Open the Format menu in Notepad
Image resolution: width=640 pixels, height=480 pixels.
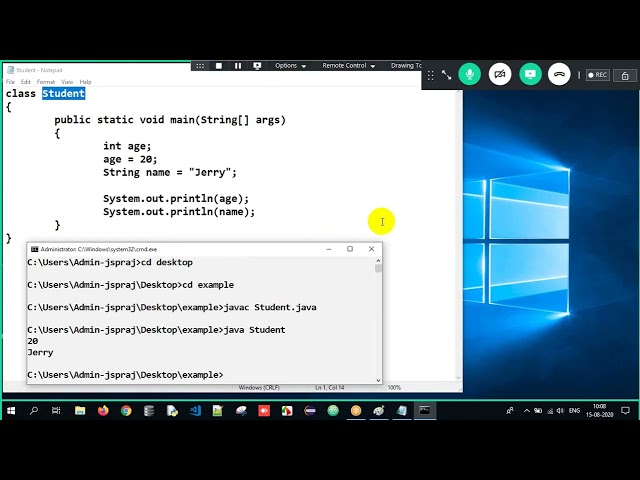tap(46, 82)
